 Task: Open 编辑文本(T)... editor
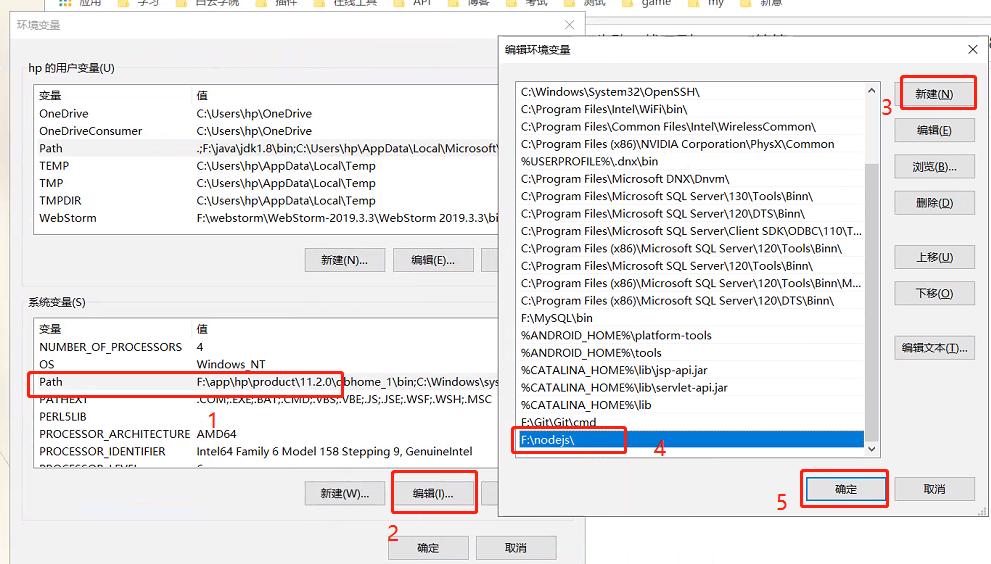pos(934,348)
